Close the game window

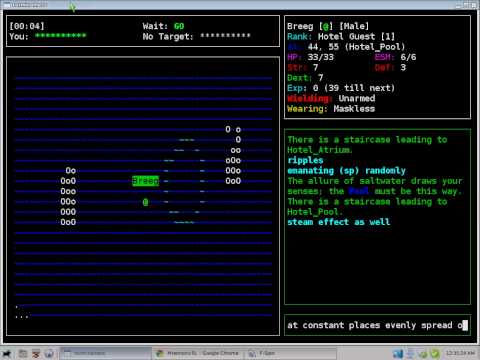pos(474,5)
